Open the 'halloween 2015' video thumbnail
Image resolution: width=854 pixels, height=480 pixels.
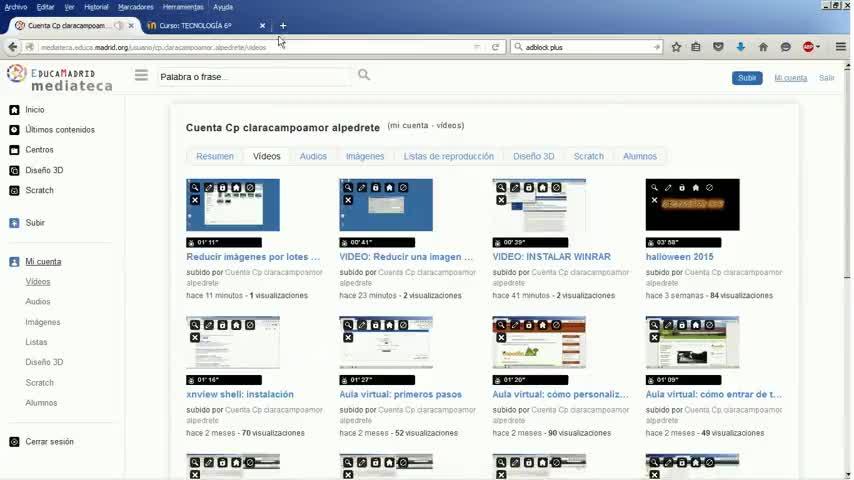pos(692,205)
